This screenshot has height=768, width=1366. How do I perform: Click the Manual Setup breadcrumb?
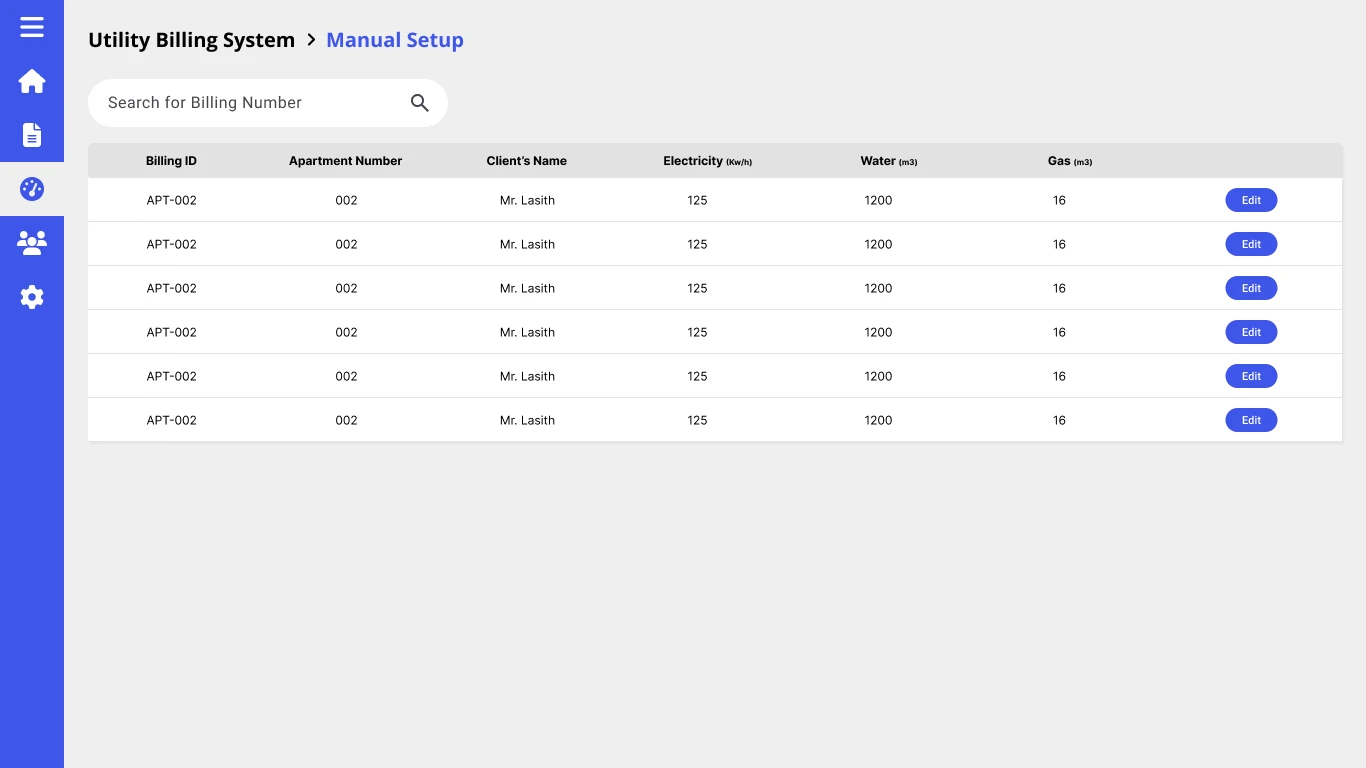tap(395, 40)
